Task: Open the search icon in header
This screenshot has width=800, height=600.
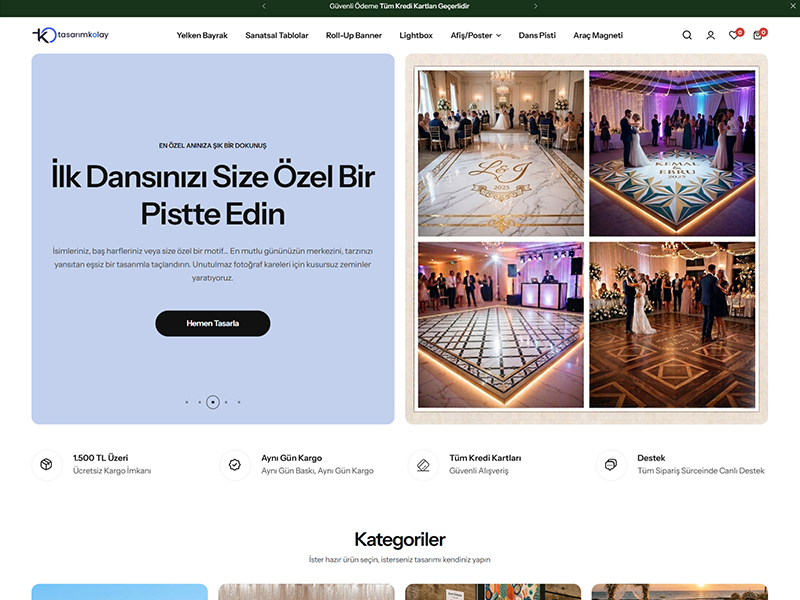Action: point(687,35)
